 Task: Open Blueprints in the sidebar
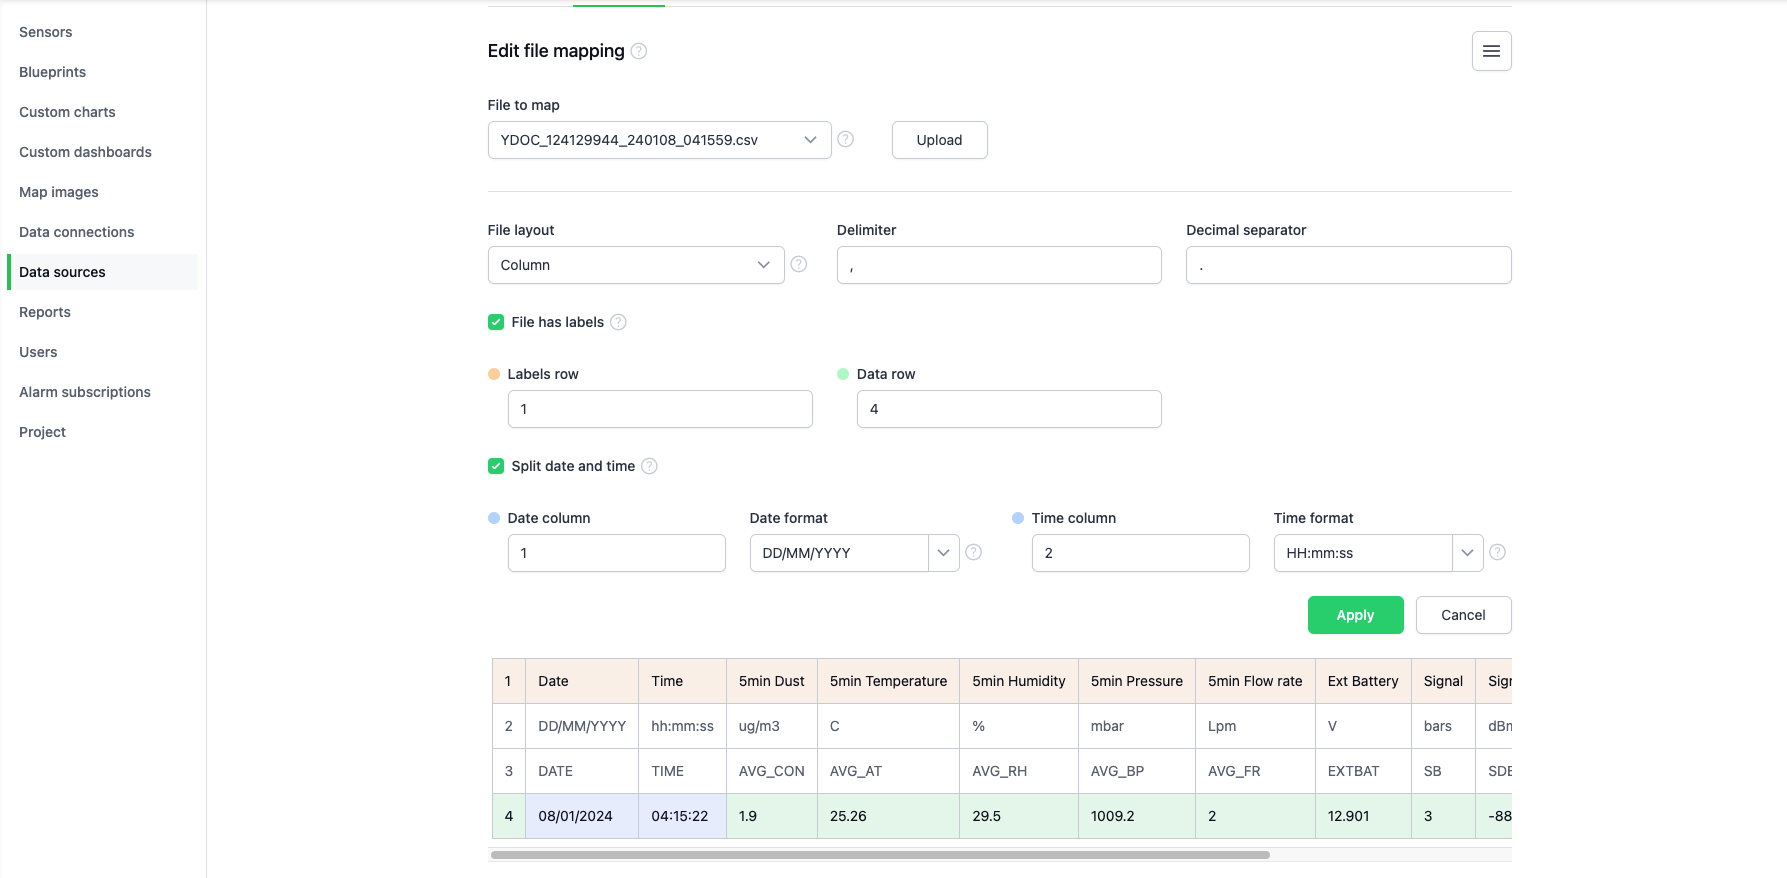click(52, 72)
